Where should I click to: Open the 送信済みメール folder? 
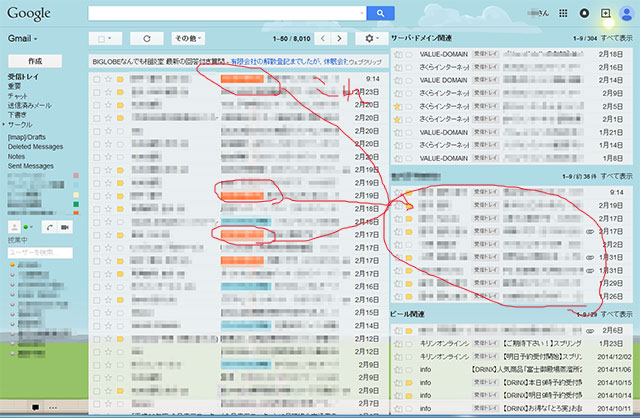29,105
